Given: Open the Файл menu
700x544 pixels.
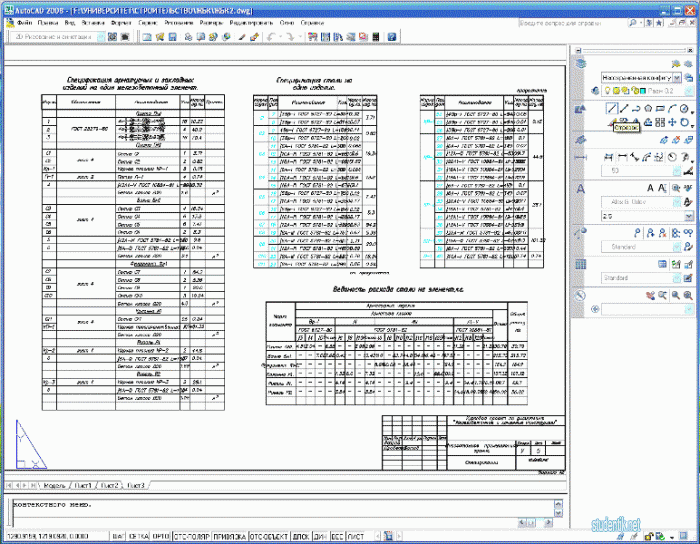Looking at the screenshot, I should click(x=25, y=22).
